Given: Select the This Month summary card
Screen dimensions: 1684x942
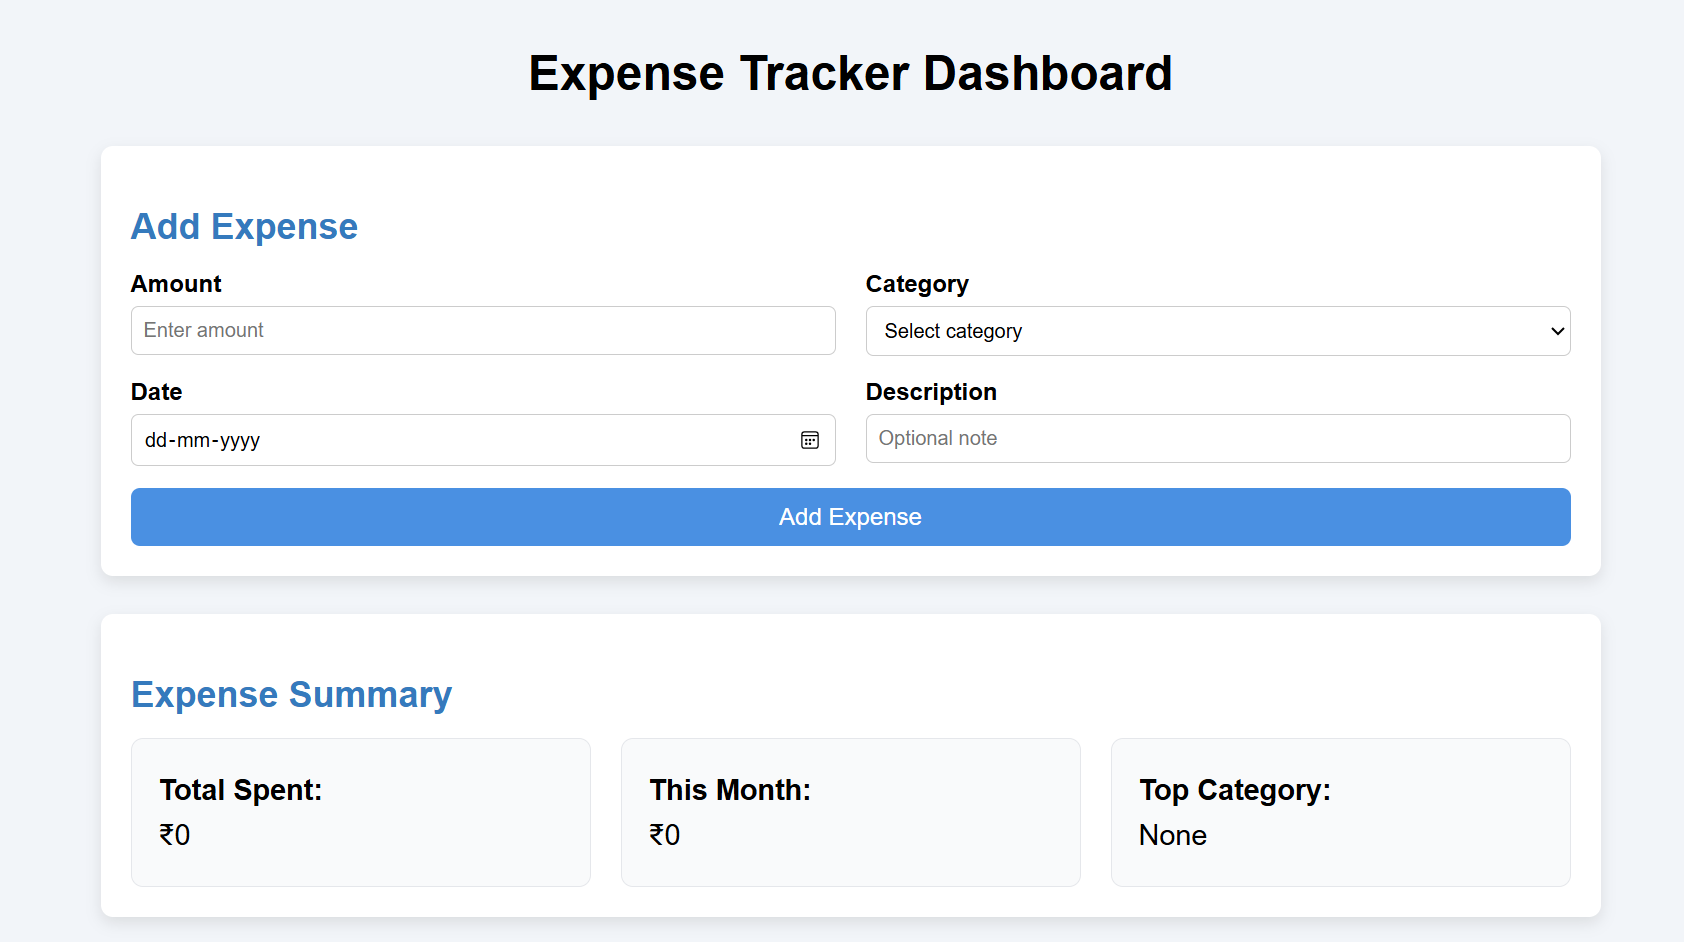Looking at the screenshot, I should coord(850,812).
